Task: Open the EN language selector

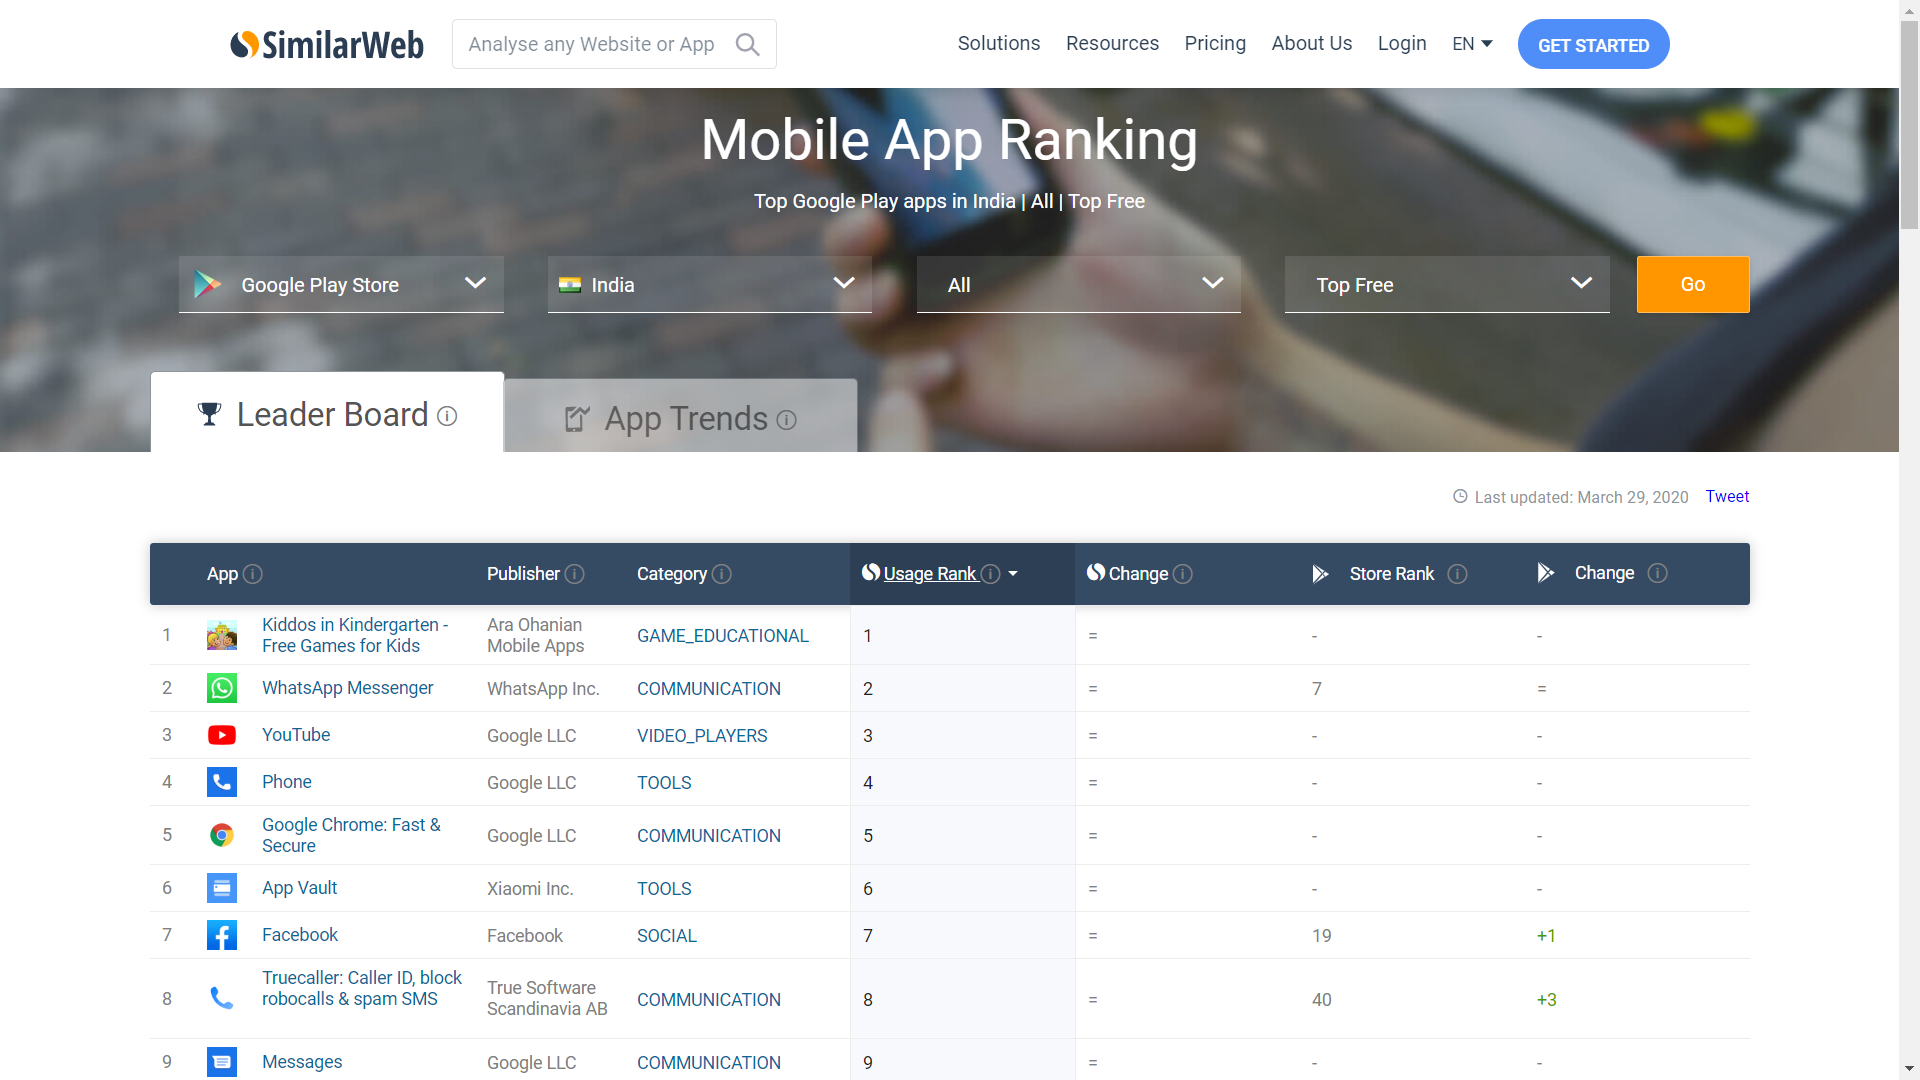Action: point(1471,43)
